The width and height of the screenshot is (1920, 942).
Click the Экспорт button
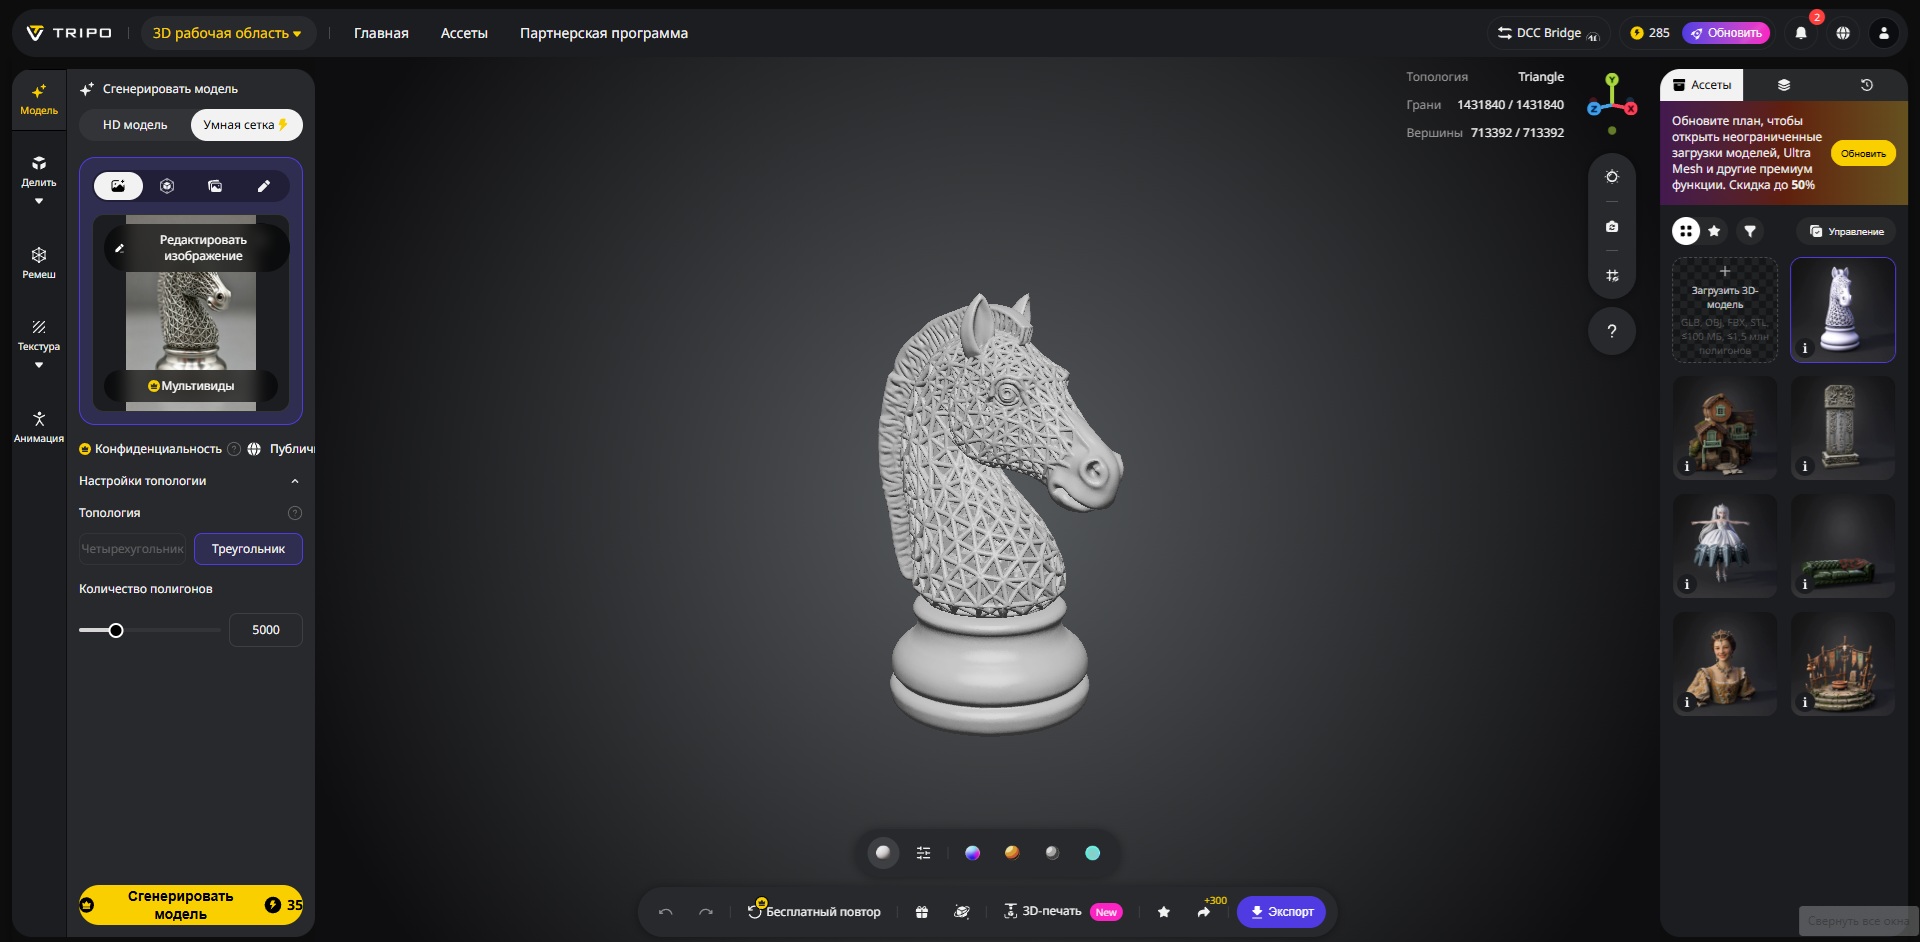point(1281,912)
